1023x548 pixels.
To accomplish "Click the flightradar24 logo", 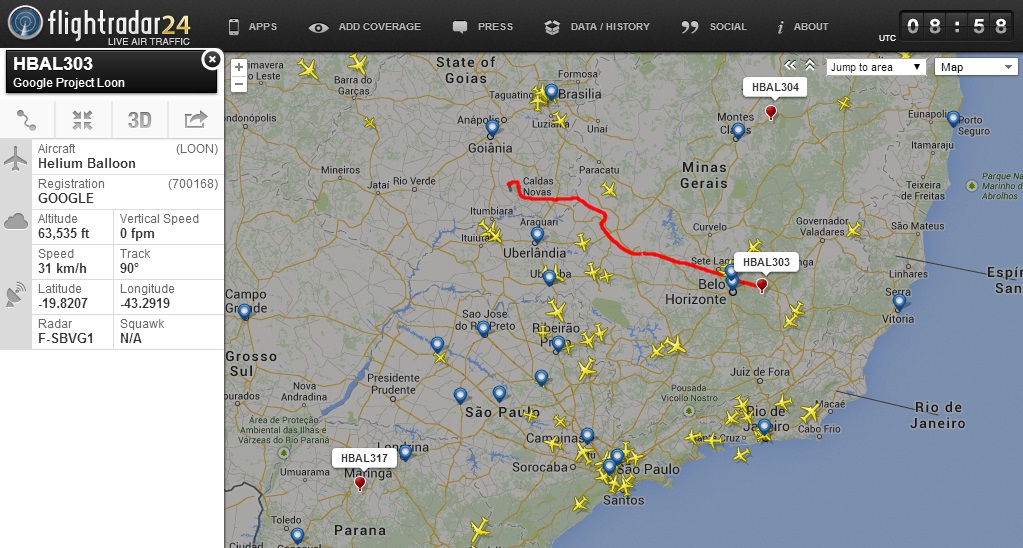I will [99, 25].
